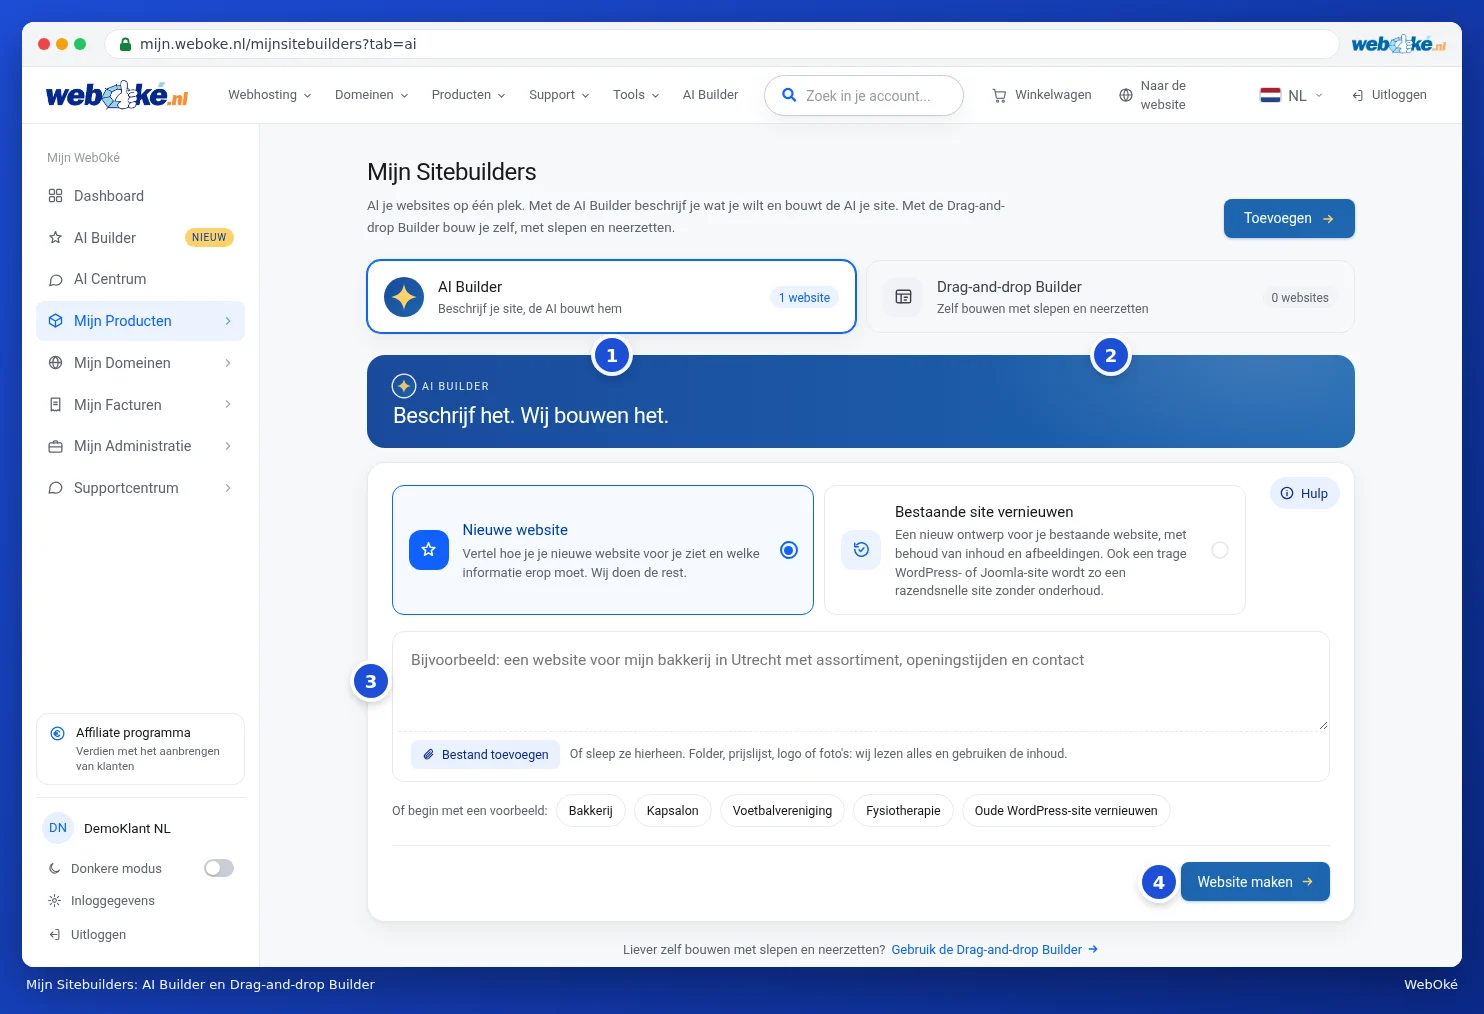Click the browser URL address field
1484x1014 pixels.
coord(722,44)
